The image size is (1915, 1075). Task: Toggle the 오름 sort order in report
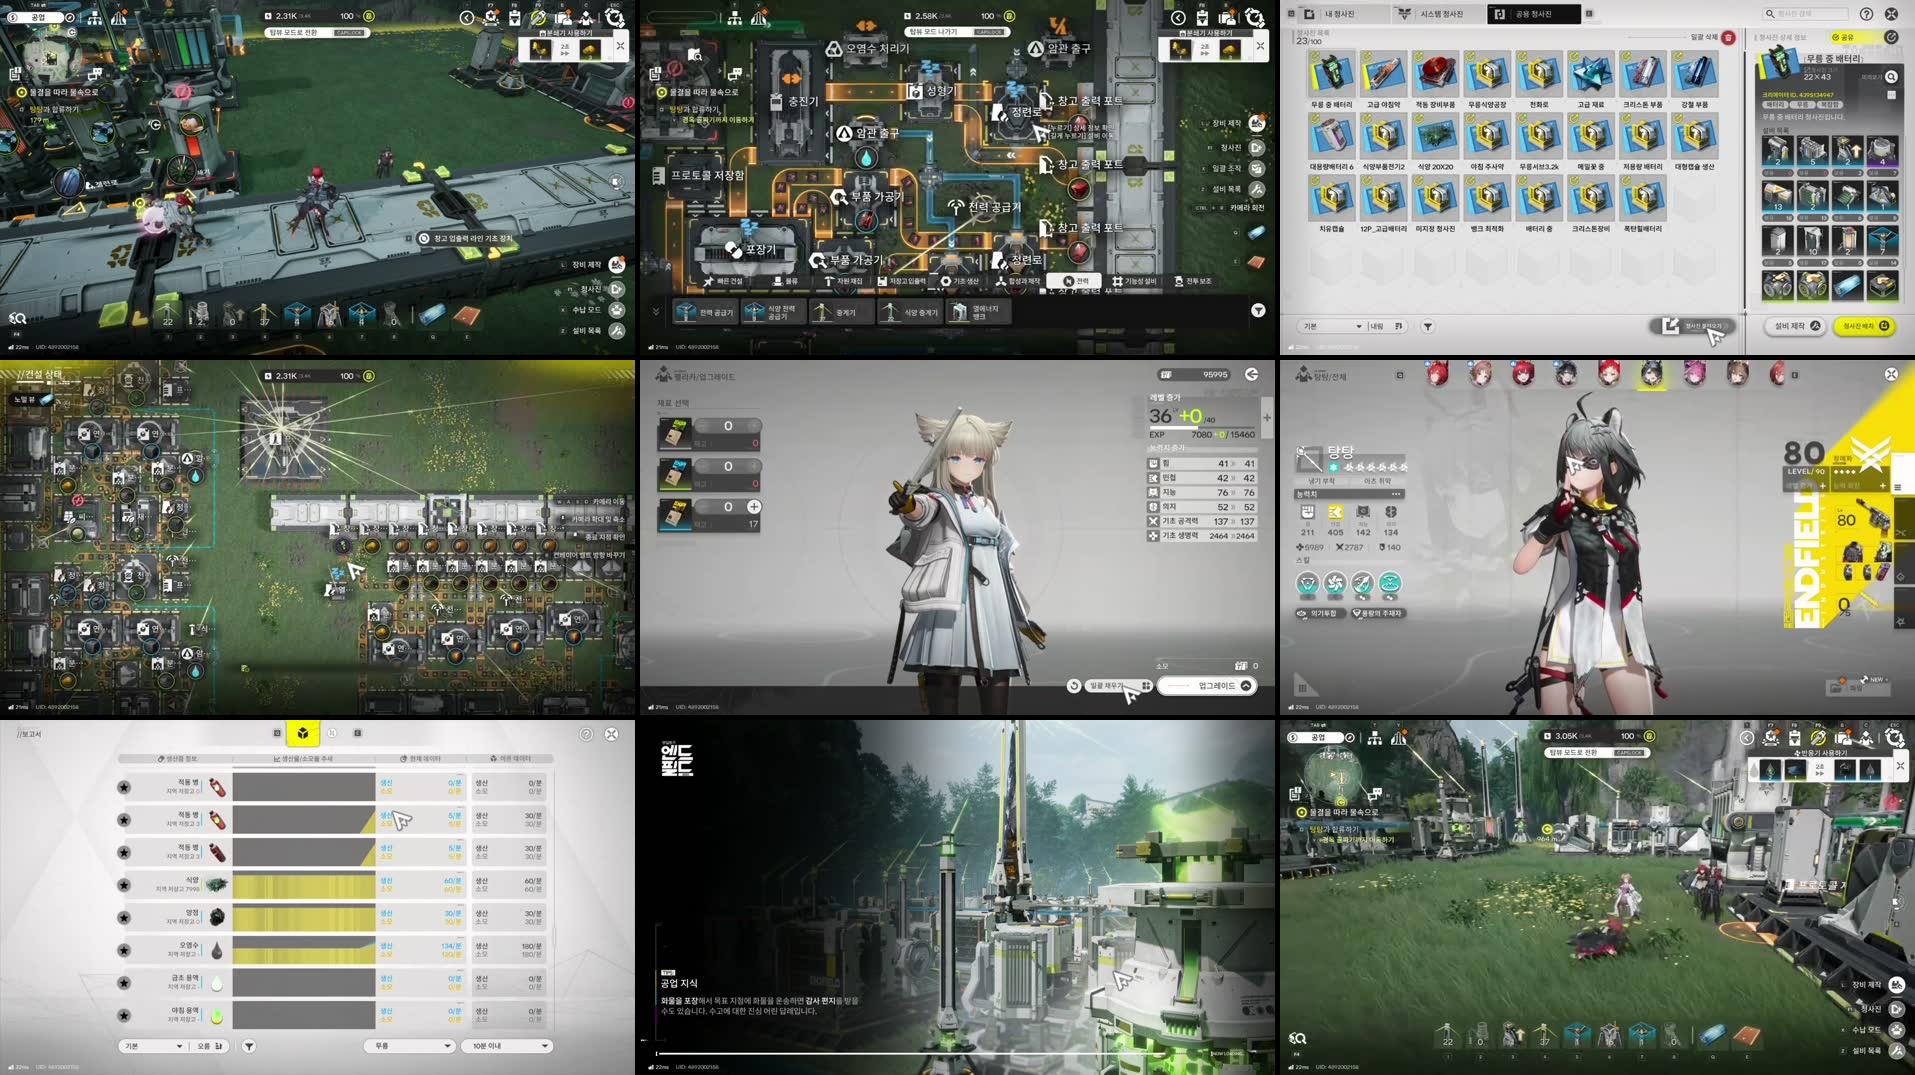(x=210, y=1046)
